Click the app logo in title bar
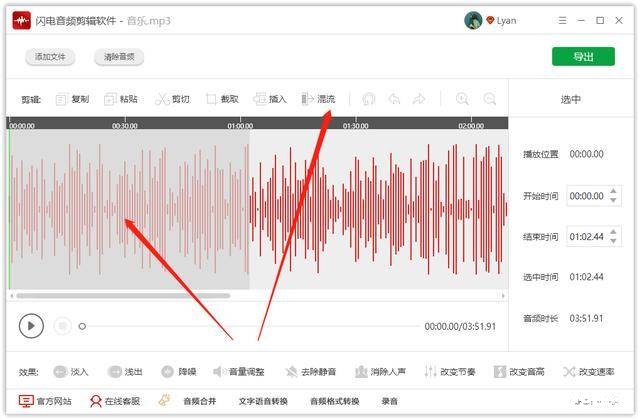 tap(22, 20)
